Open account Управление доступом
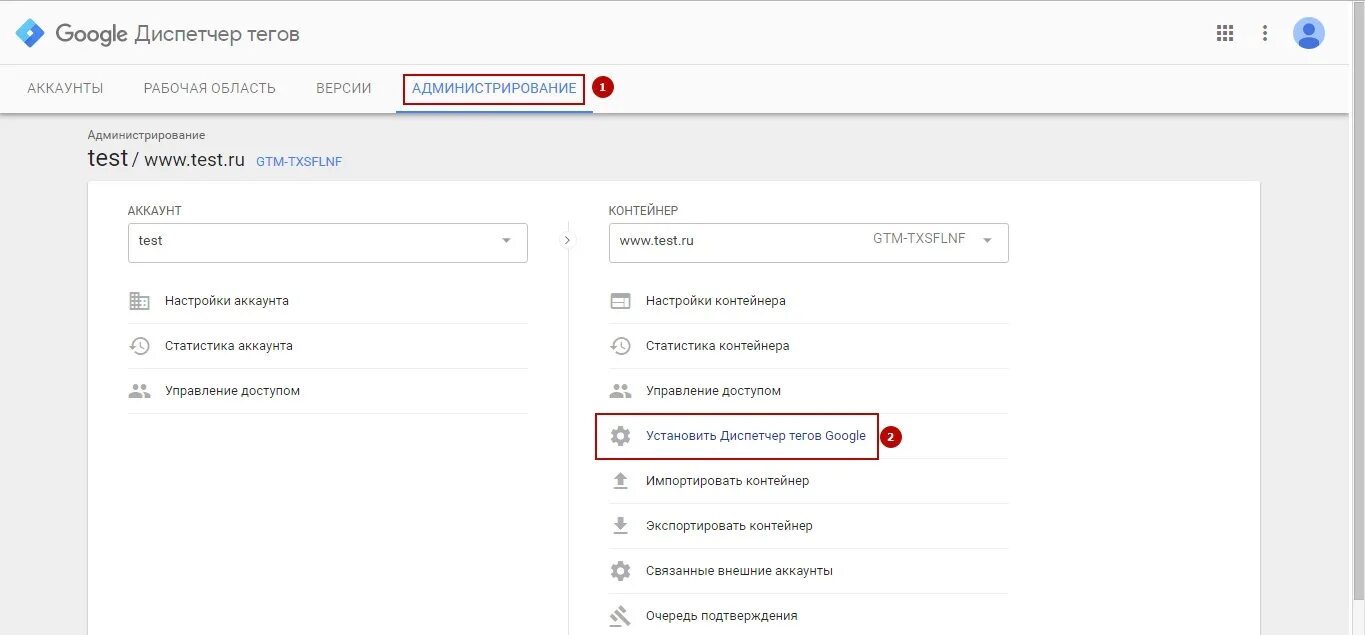The height and width of the screenshot is (635, 1365). coord(232,391)
